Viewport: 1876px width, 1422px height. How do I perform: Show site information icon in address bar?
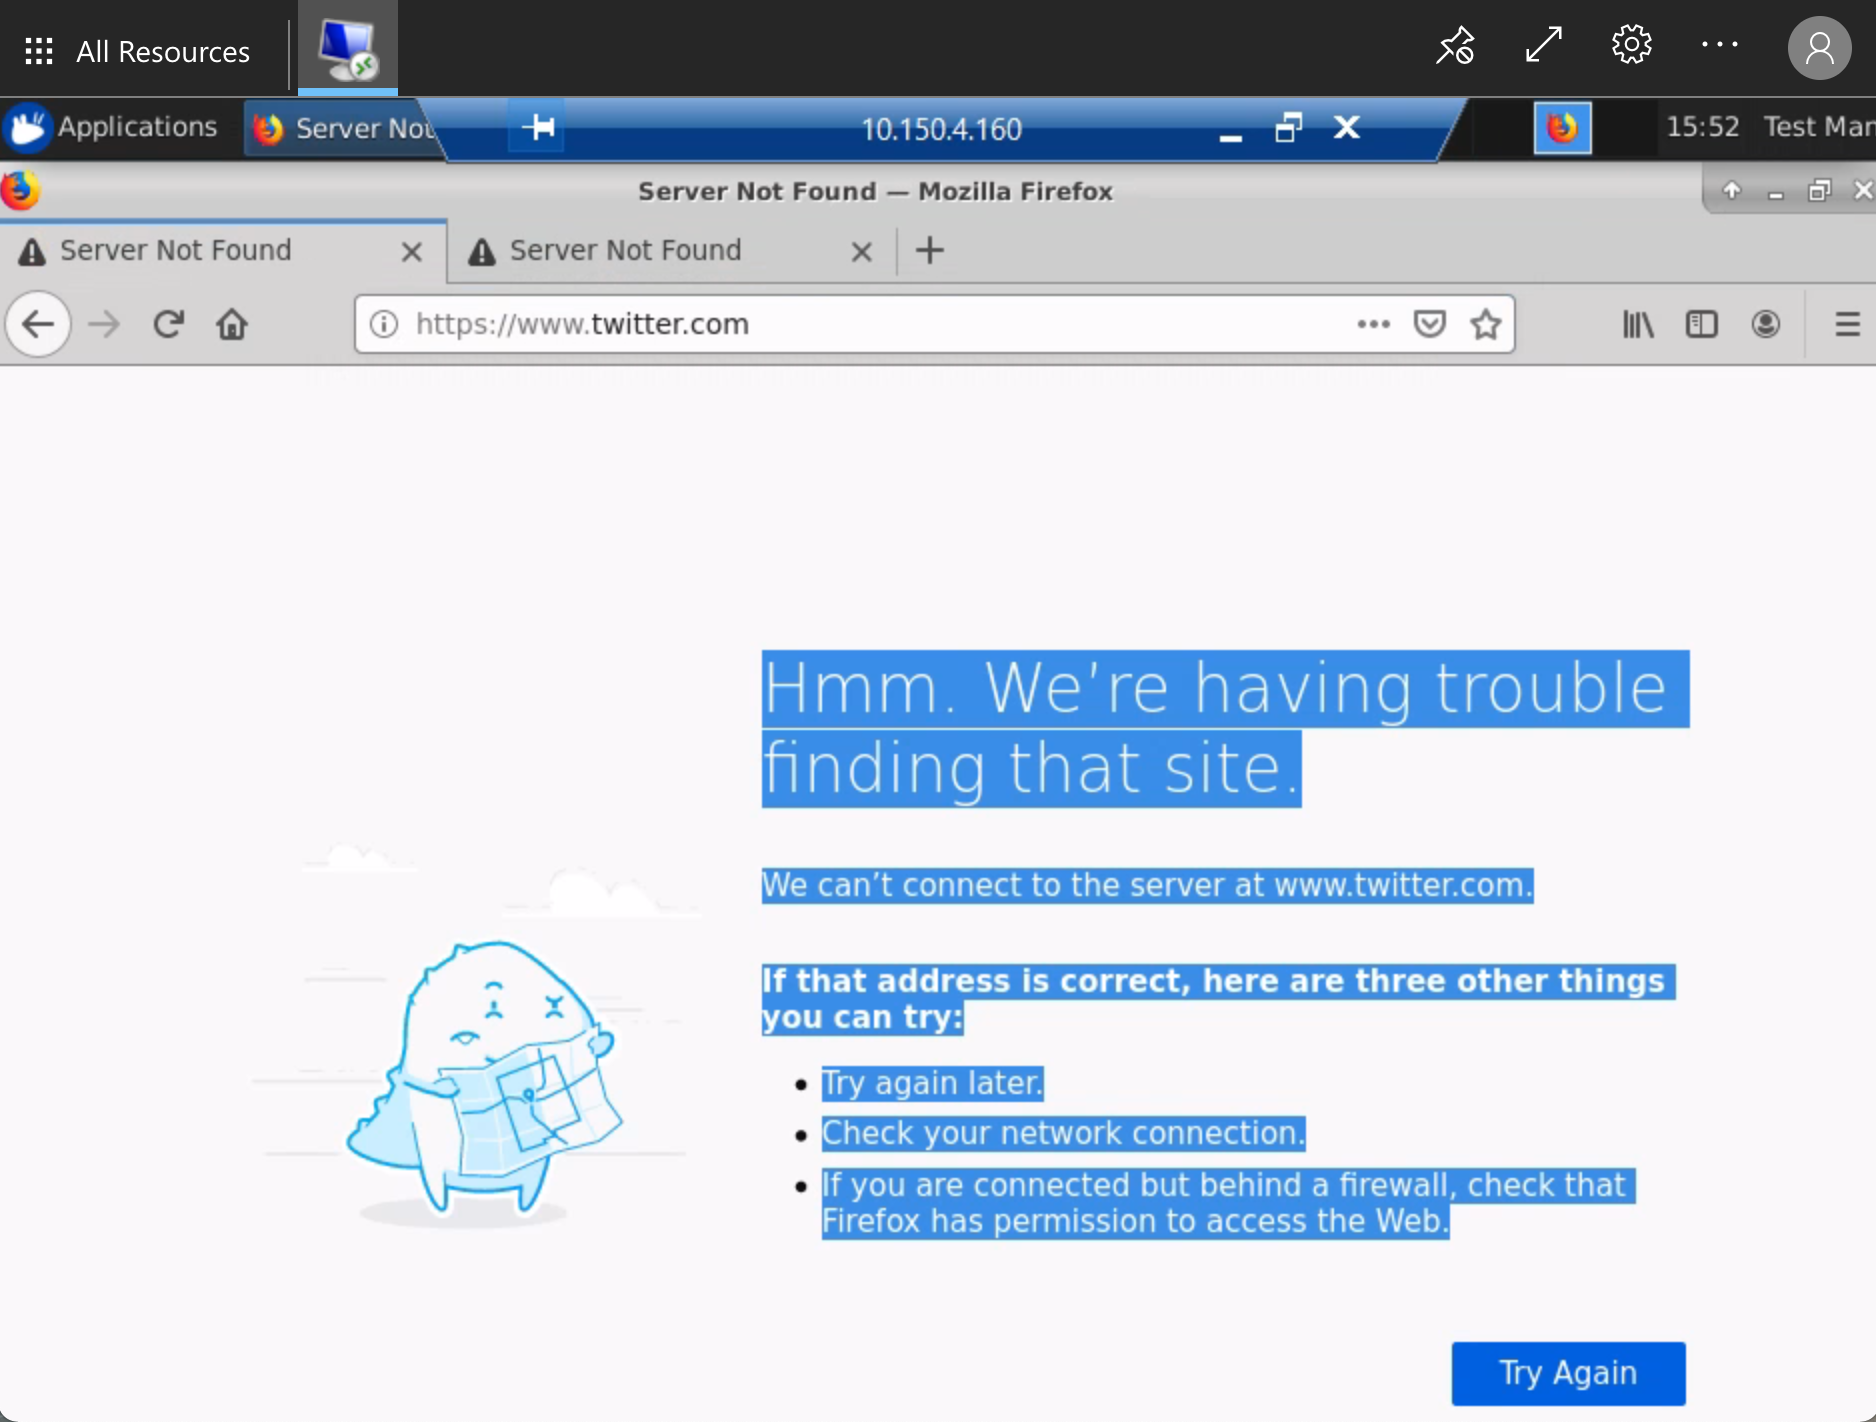(x=384, y=324)
